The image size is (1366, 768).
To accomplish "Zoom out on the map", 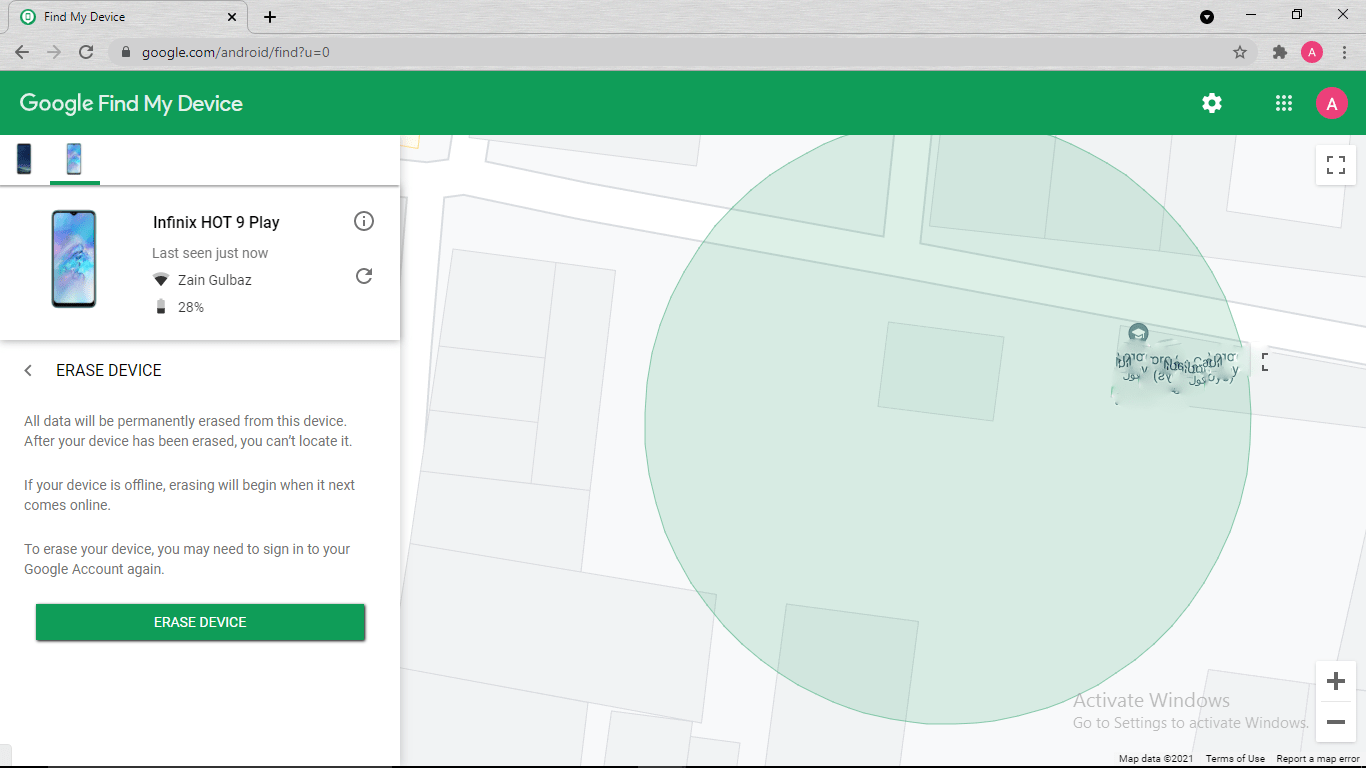I will coord(1335,722).
